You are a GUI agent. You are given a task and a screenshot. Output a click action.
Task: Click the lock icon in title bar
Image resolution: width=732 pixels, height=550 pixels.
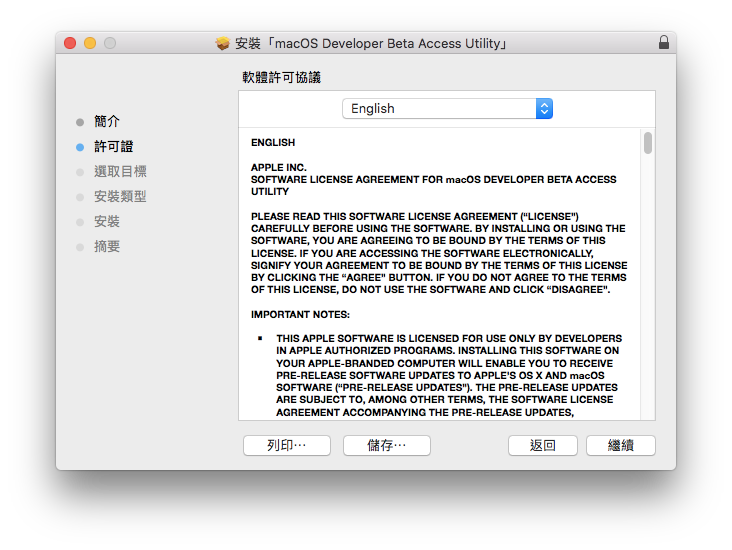click(663, 42)
